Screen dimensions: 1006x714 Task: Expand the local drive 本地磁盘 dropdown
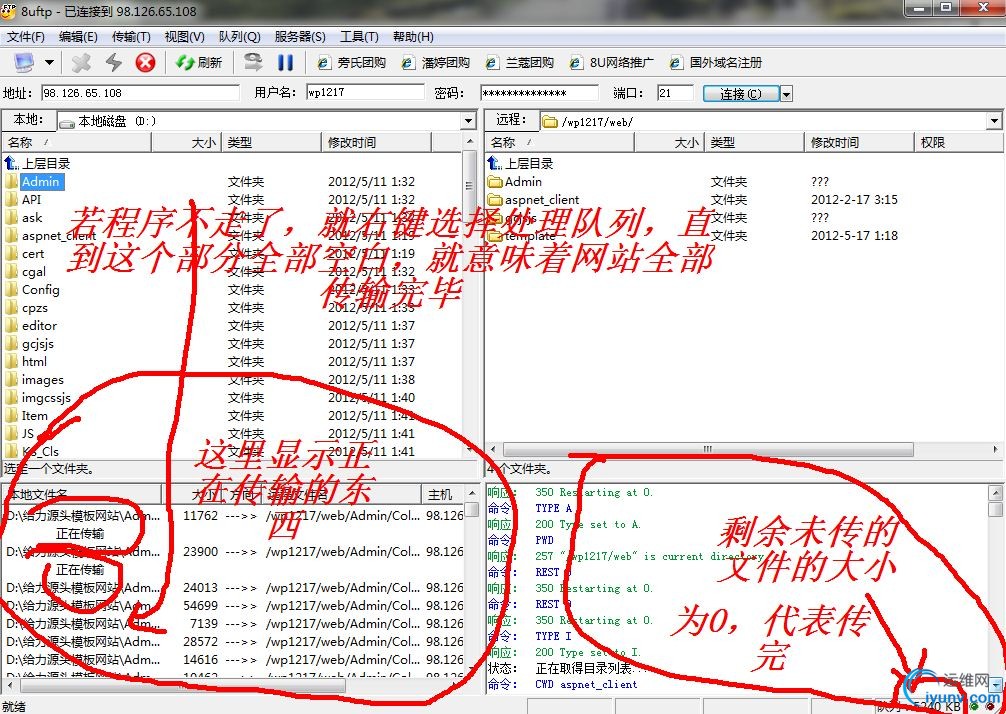click(468, 121)
